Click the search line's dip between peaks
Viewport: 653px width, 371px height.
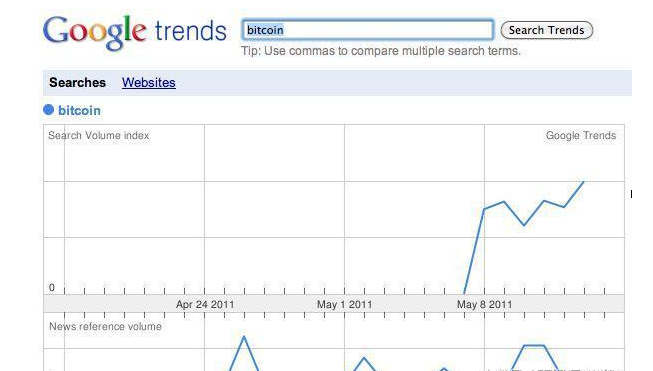click(x=523, y=225)
